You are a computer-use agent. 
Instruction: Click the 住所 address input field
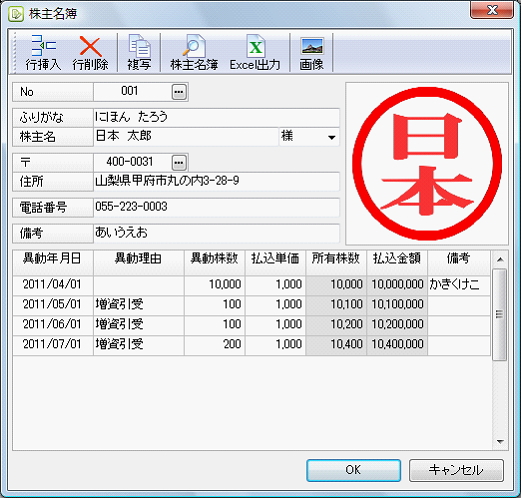click(216, 182)
